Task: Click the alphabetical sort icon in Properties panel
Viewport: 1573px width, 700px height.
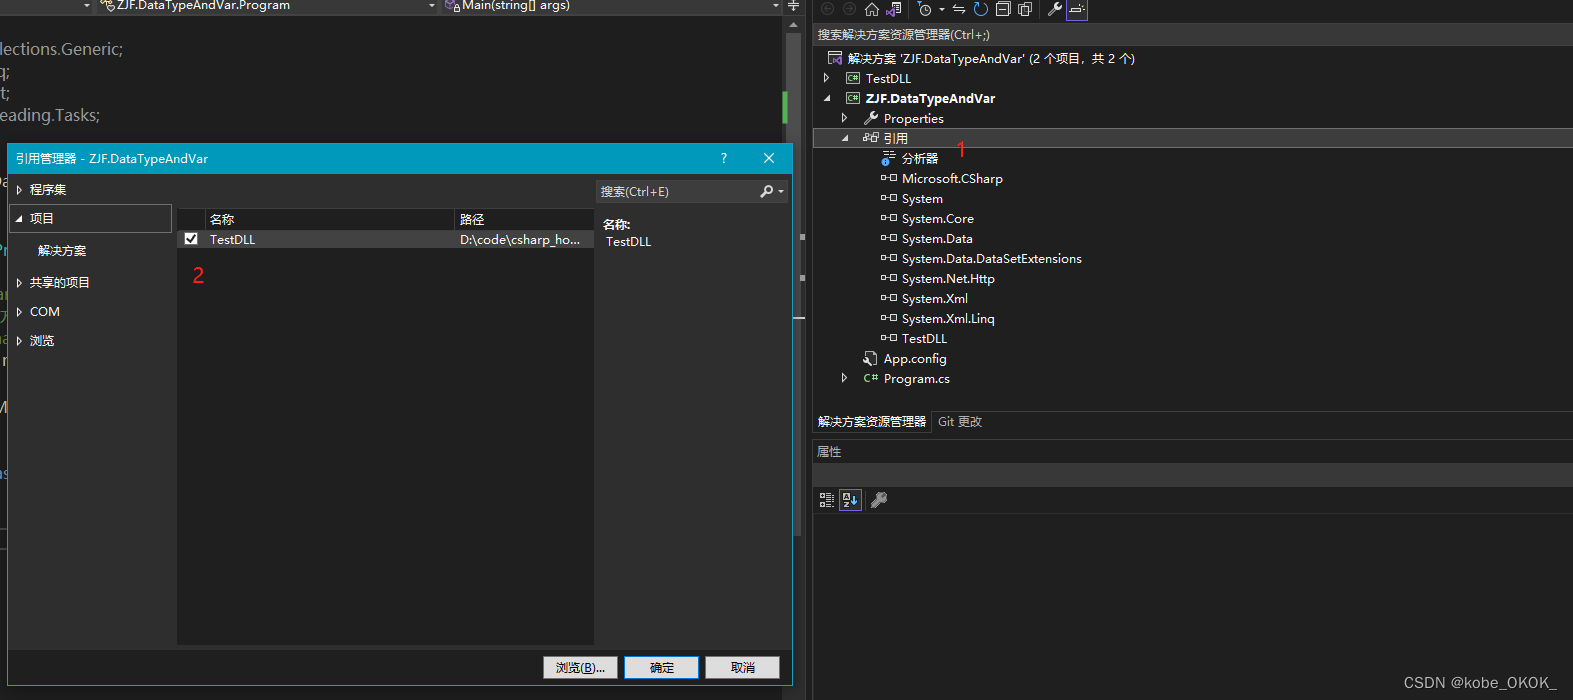Action: pyautogui.click(x=850, y=500)
